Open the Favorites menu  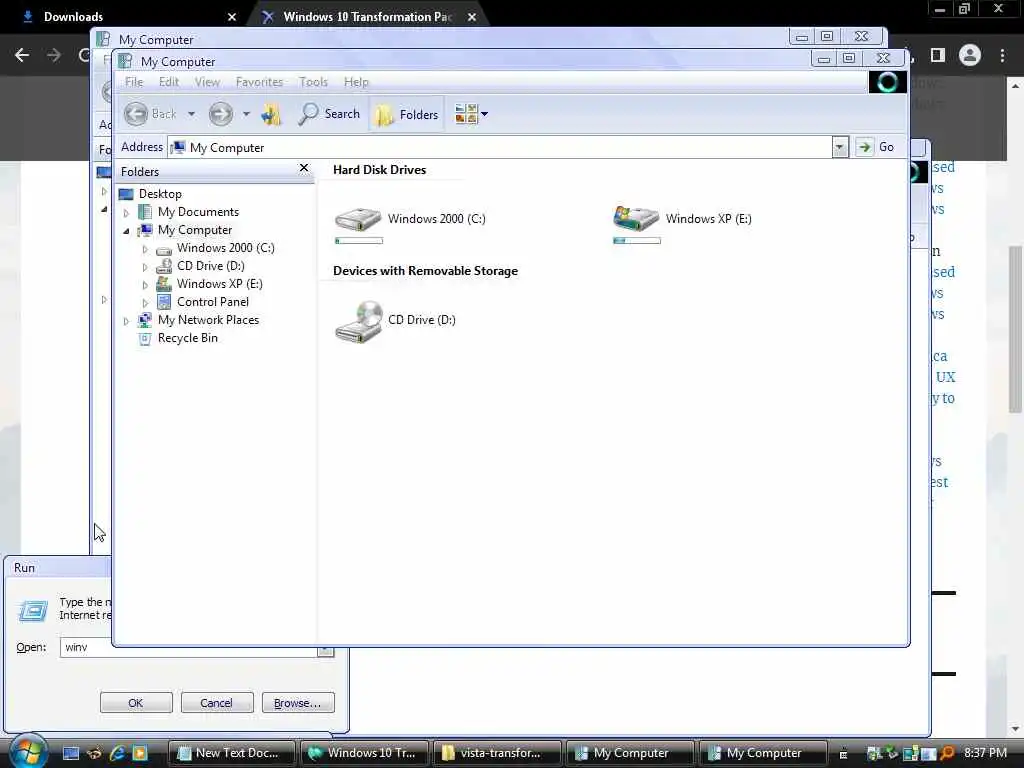pyautogui.click(x=259, y=82)
